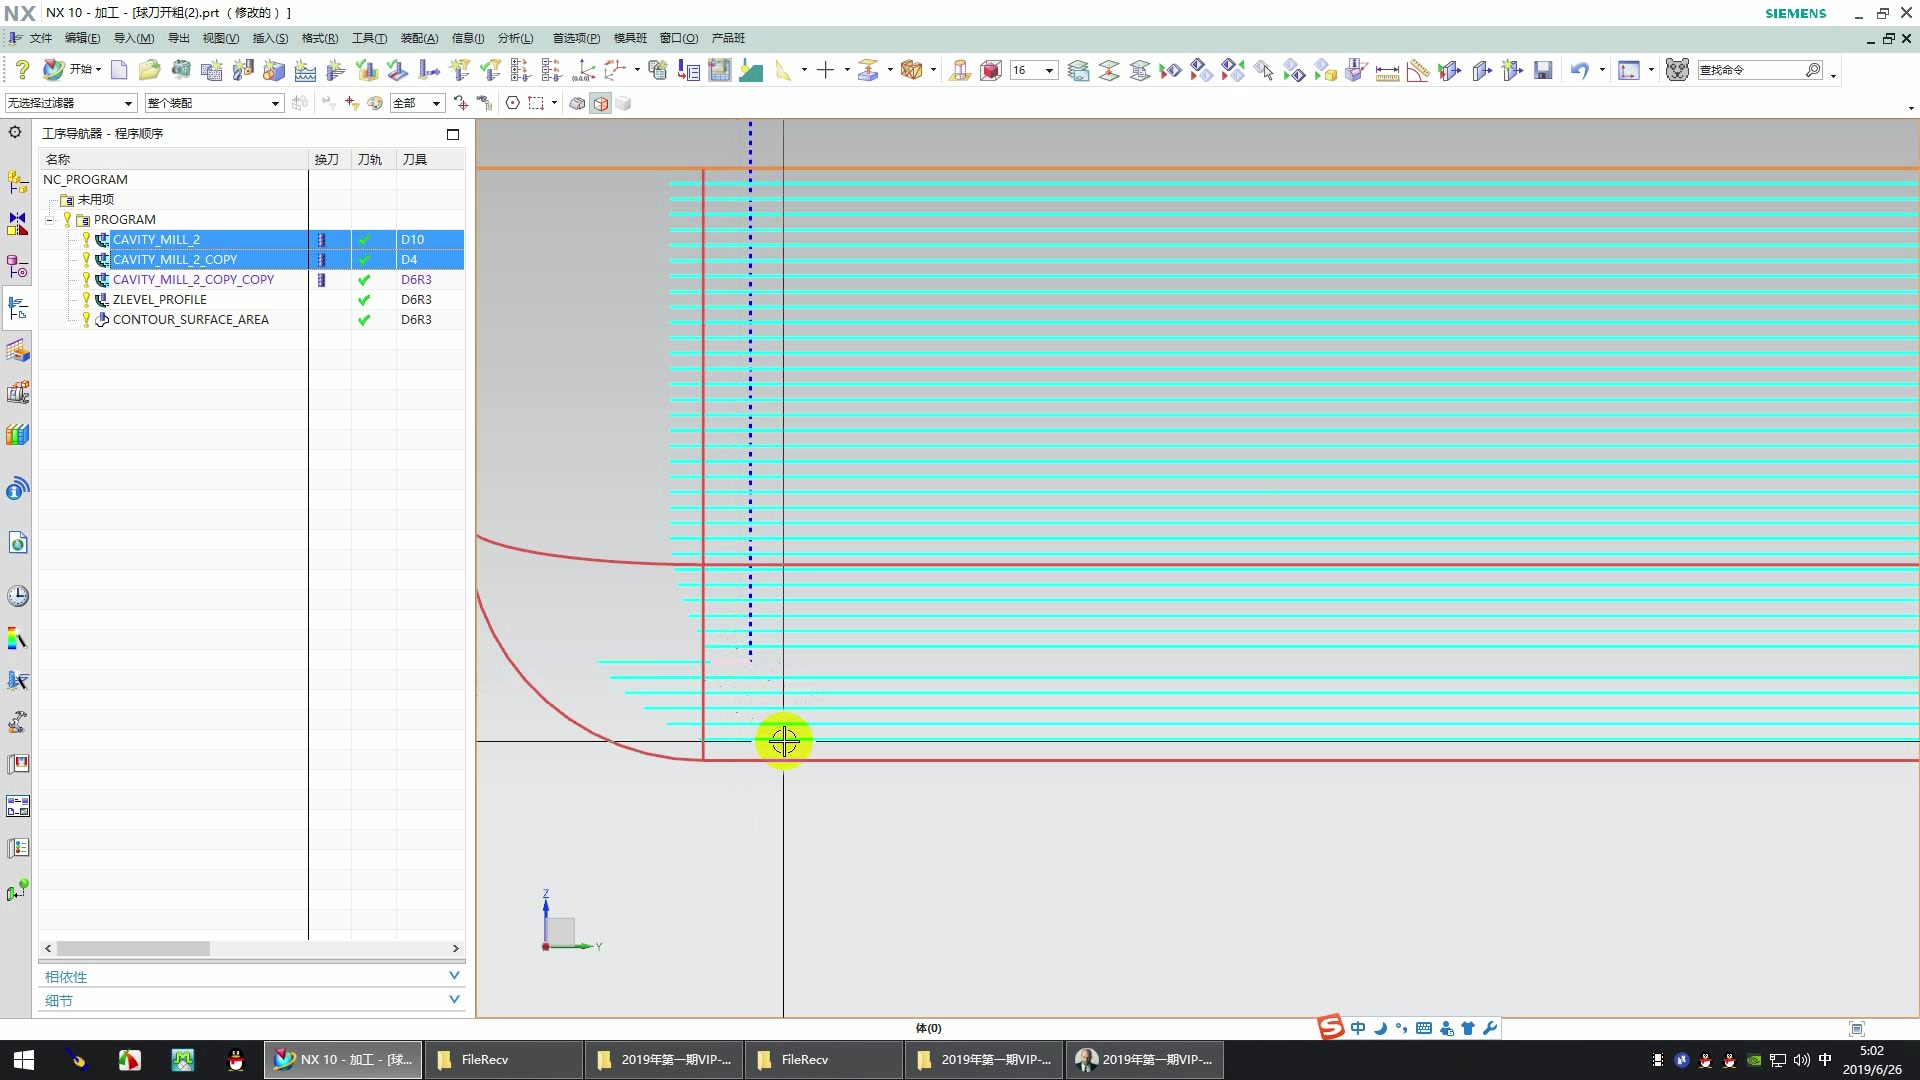Viewport: 1920px width, 1080px height.
Task: Expand the 相依性 dependencies section
Action: click(x=454, y=976)
